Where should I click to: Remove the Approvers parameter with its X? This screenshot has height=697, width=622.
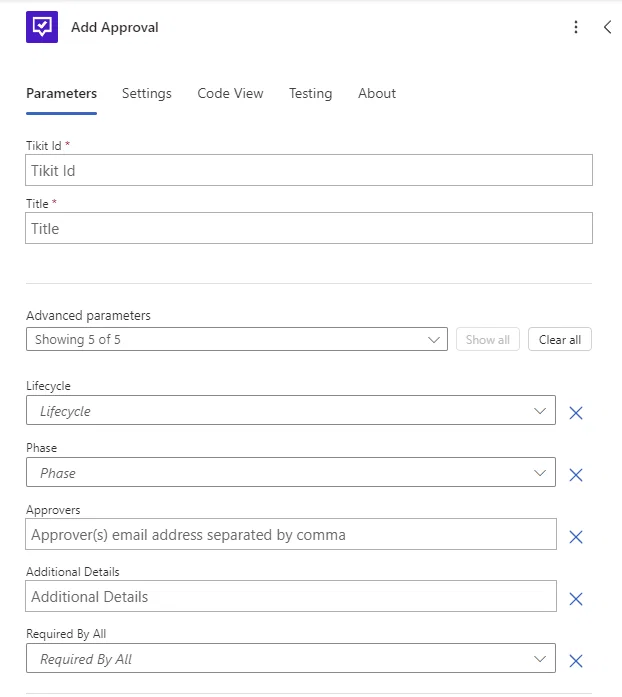pyautogui.click(x=576, y=537)
